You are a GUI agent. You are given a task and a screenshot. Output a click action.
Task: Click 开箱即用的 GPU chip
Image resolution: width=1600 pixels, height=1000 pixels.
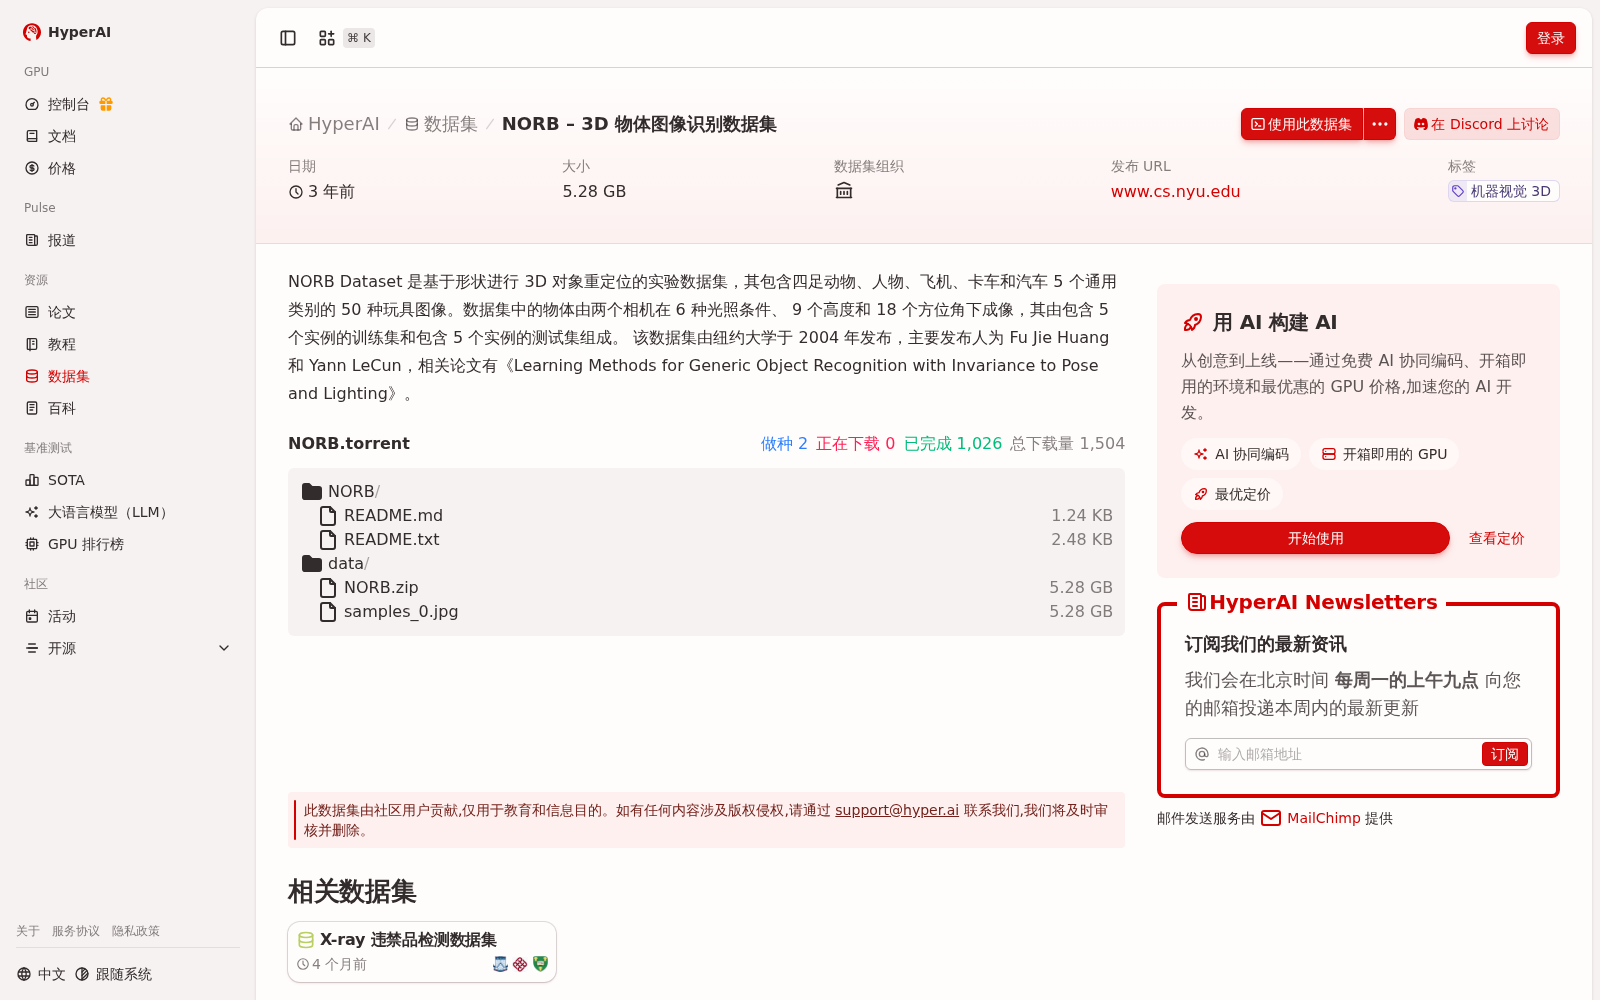(x=1384, y=454)
